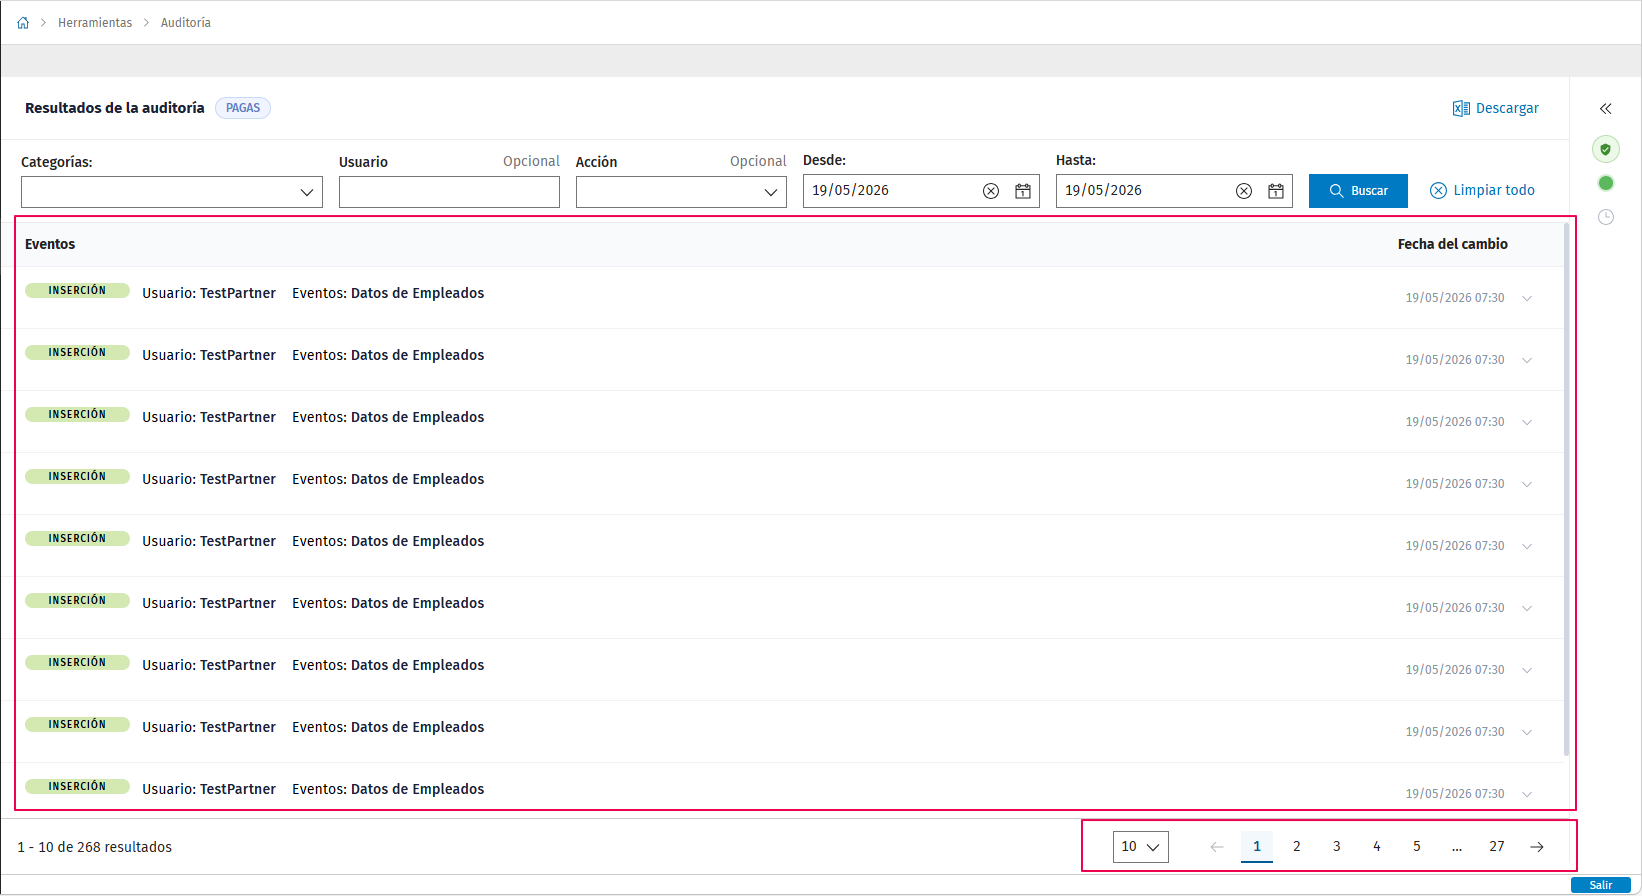The image size is (1642, 896).
Task: Open the page size dropdown showing 10
Action: [x=1141, y=847]
